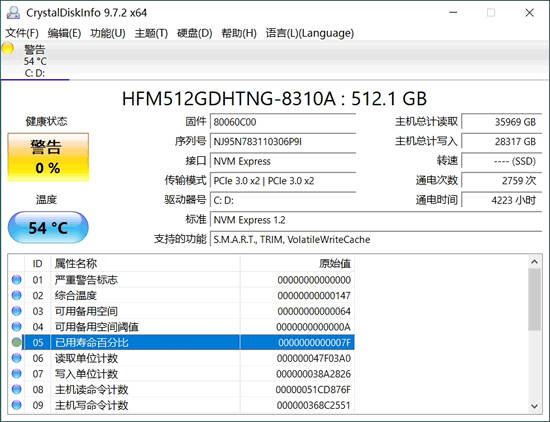Click status circle for attribute 06 读取单位计数

(x=16, y=358)
